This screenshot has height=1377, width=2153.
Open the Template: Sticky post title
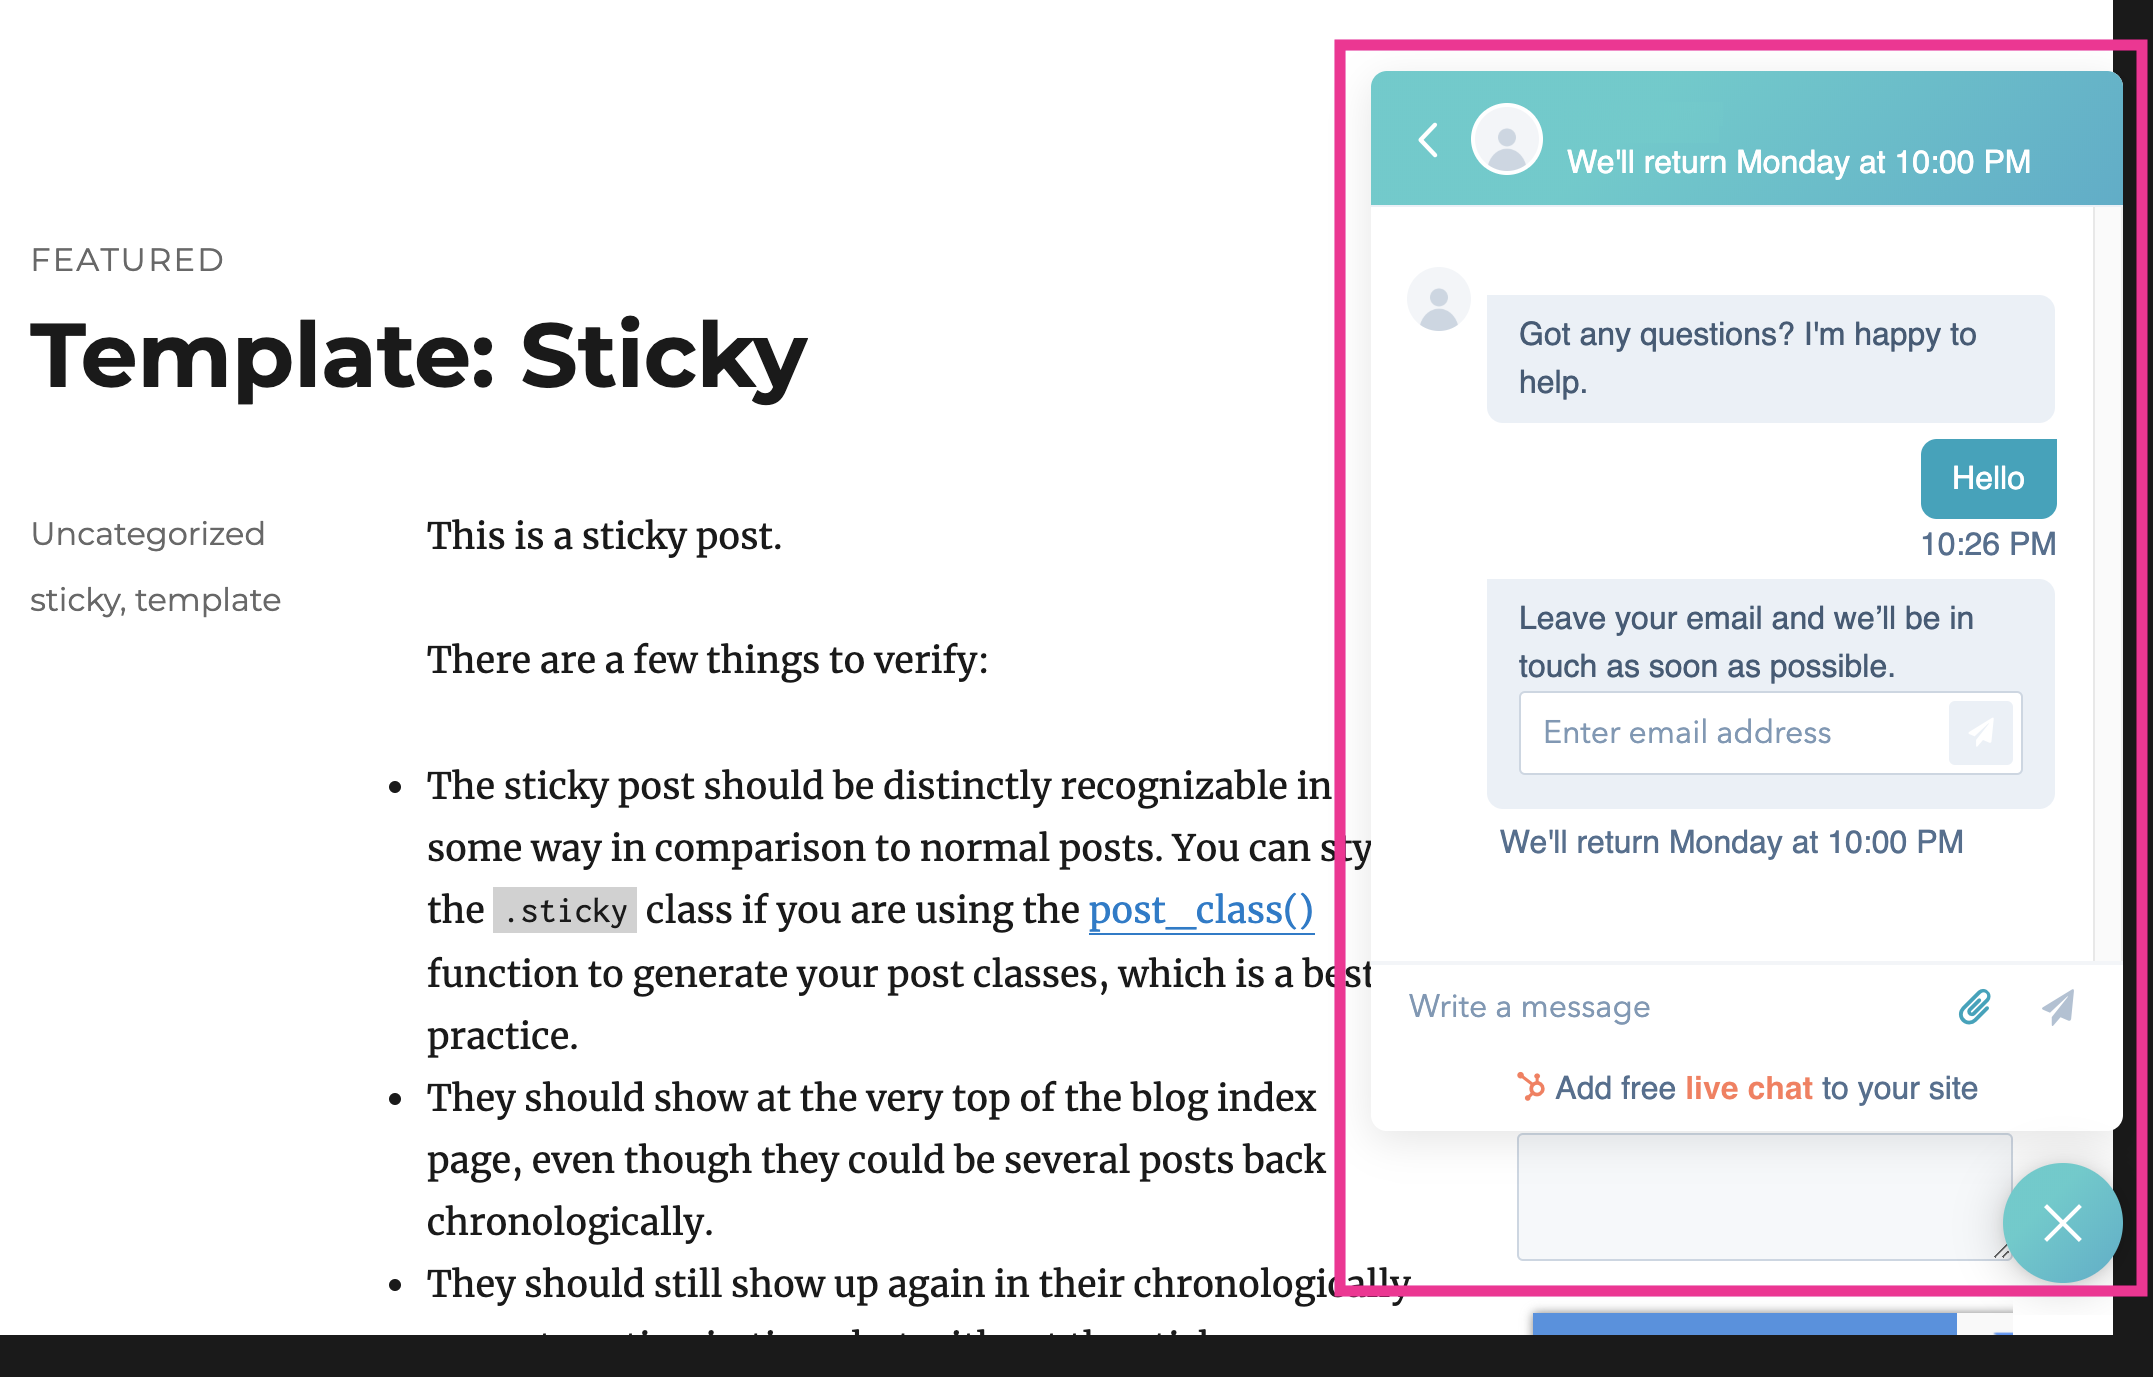(x=418, y=356)
